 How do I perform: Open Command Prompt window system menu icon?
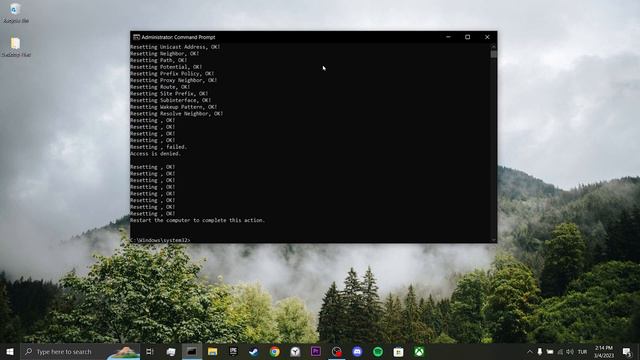(136, 37)
